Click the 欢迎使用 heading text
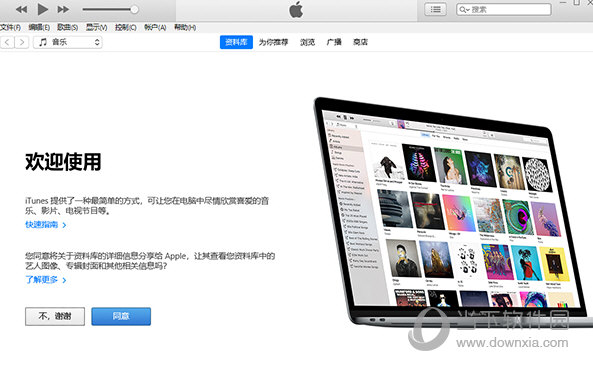 tap(63, 162)
